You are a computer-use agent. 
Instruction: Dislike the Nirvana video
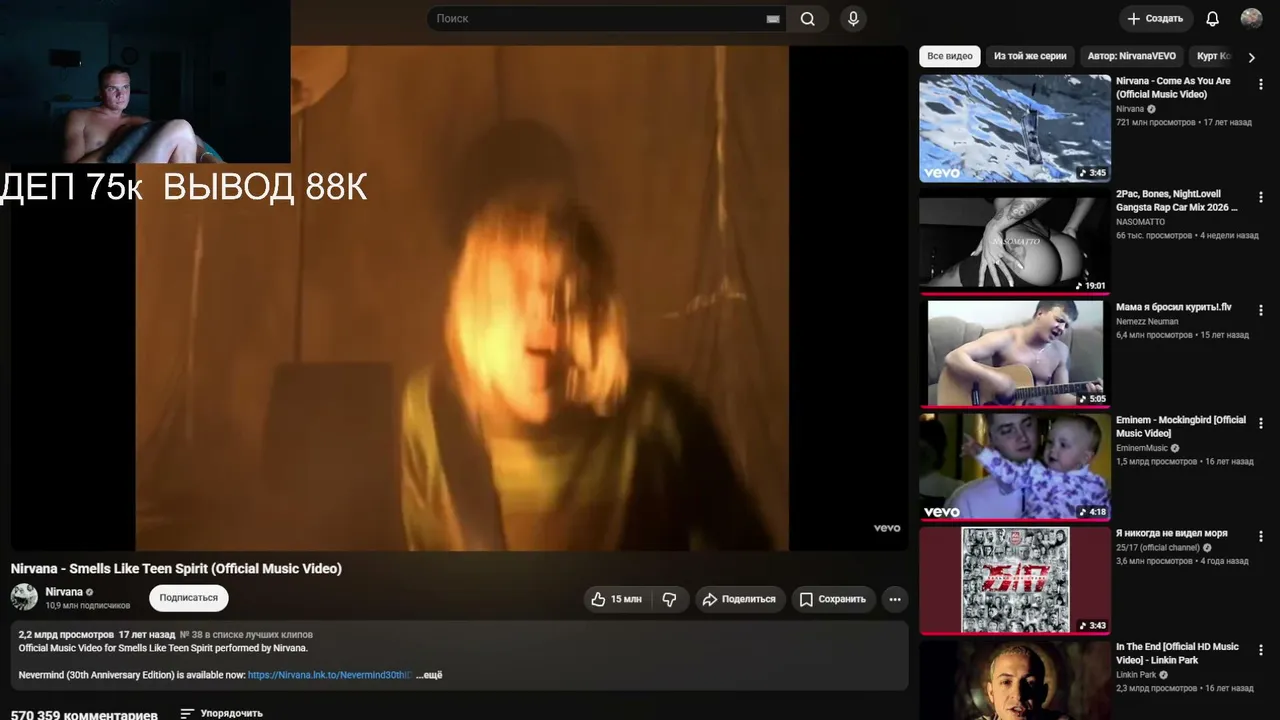tap(670, 599)
